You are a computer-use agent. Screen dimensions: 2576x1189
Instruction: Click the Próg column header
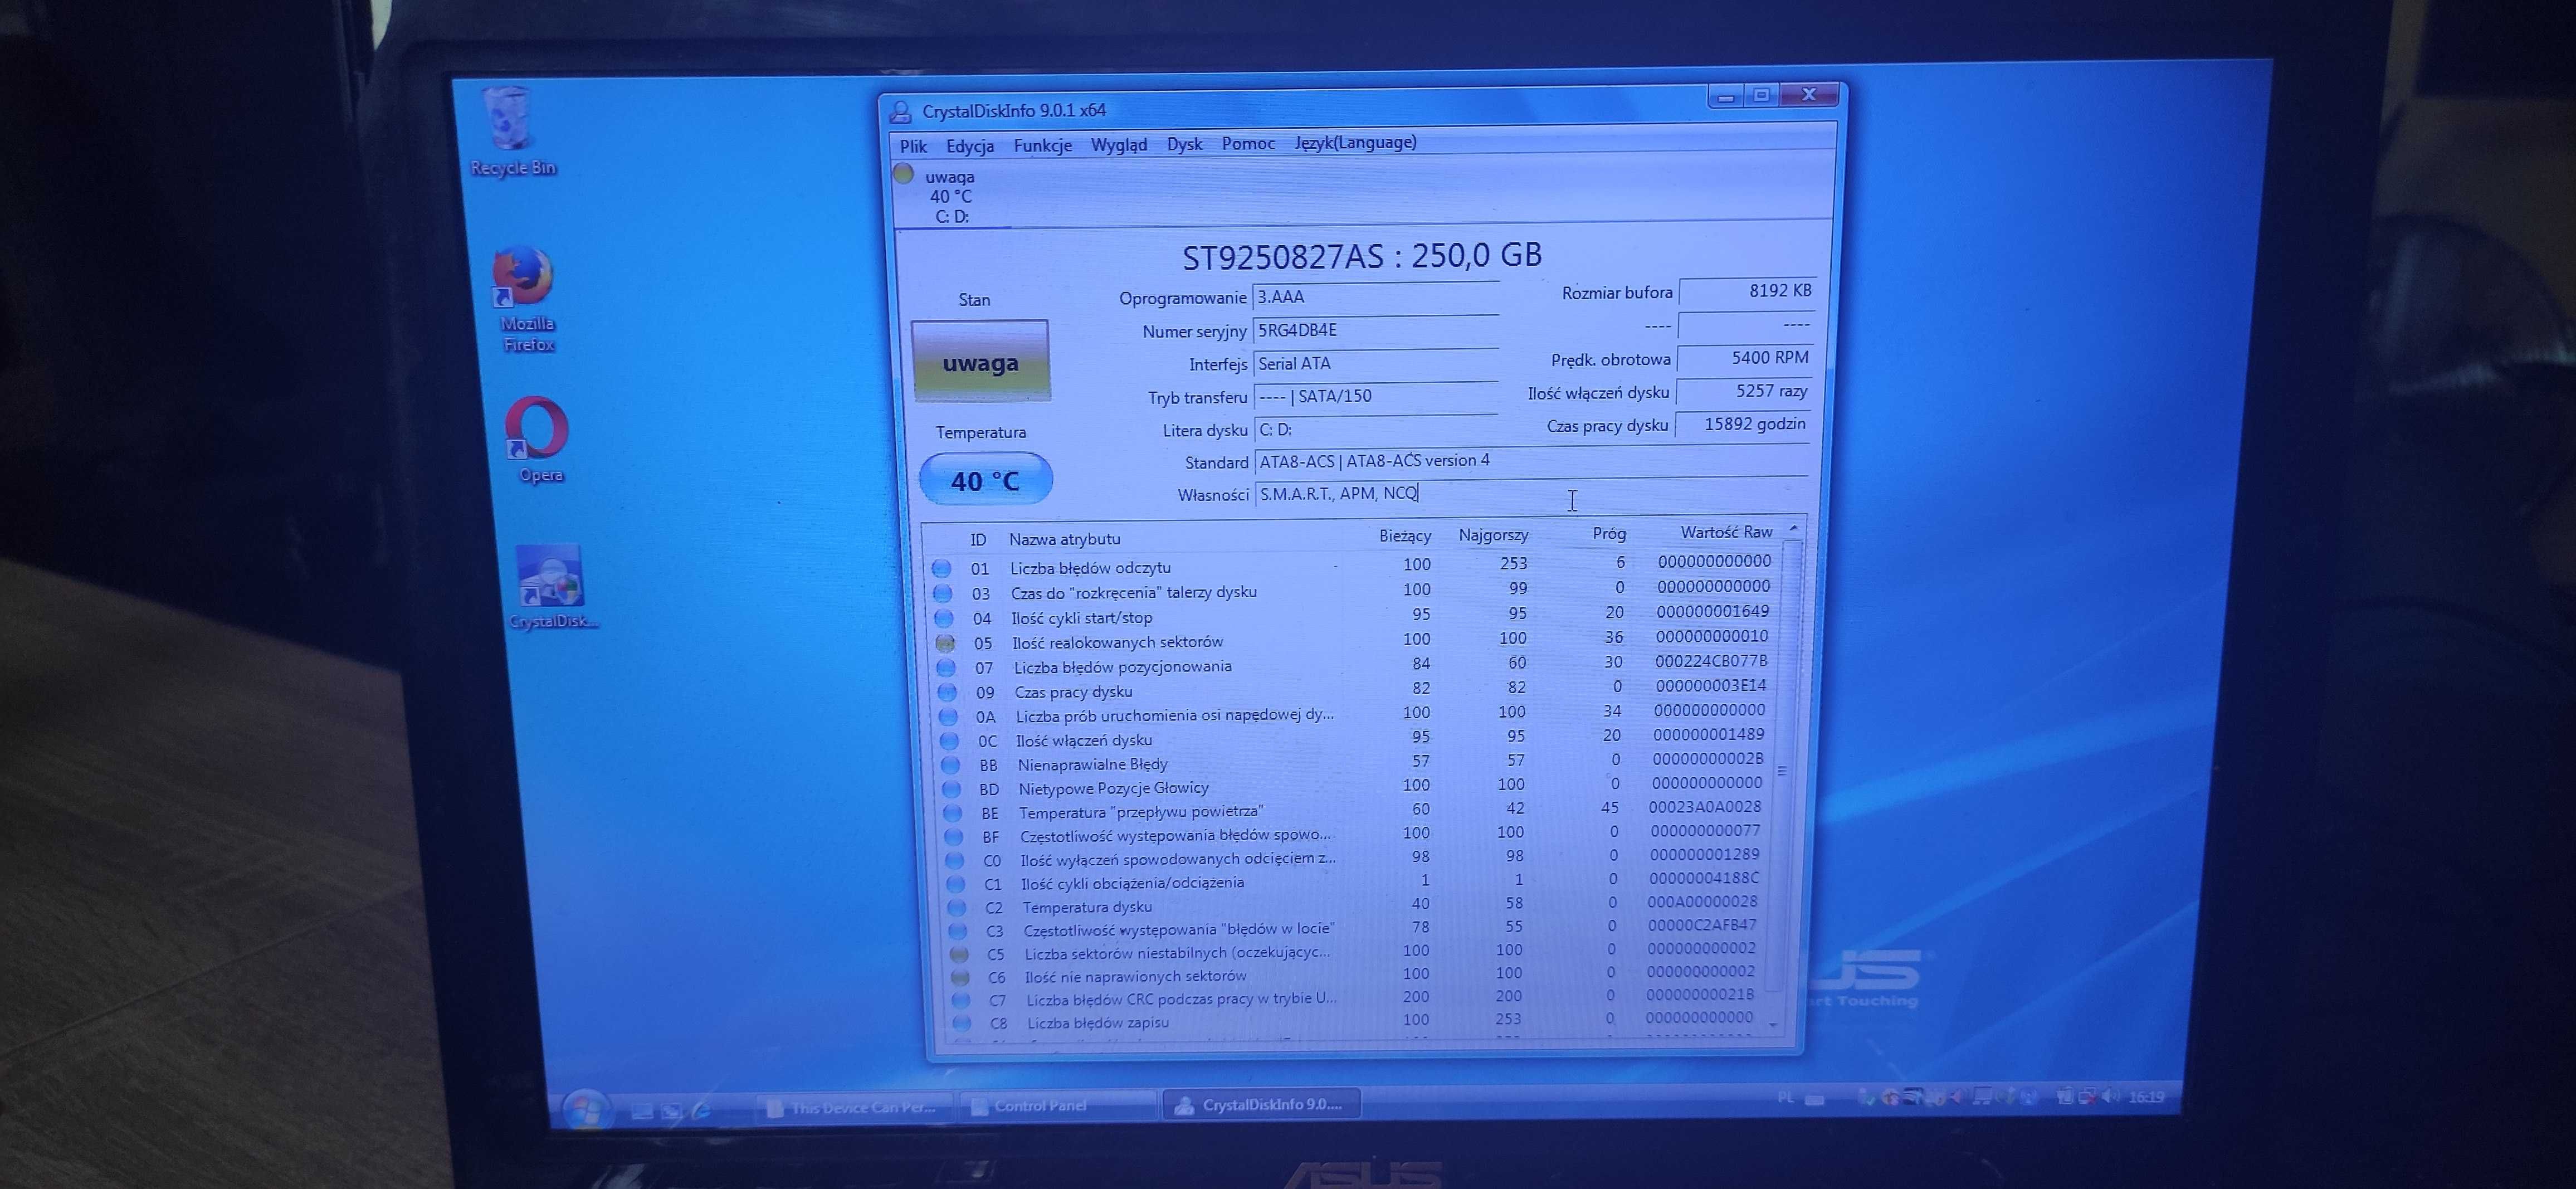[x=1609, y=534]
